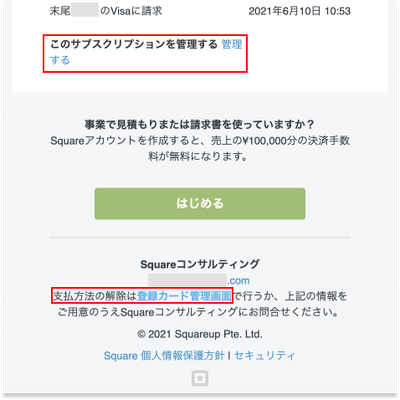Click the blue .com address link
400x400 pixels.
coord(238,280)
